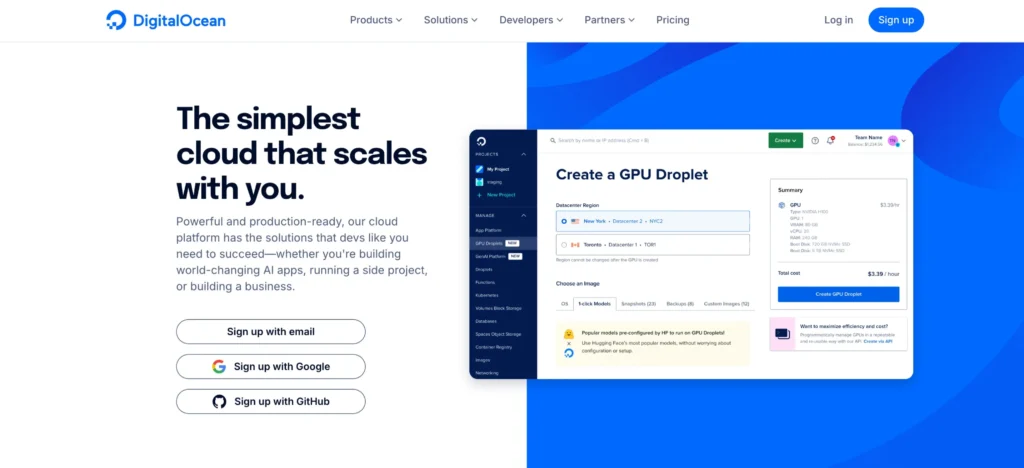Image resolution: width=1024 pixels, height=468 pixels.
Task: Click the Canadian flag in the Toronto row
Action: click(x=575, y=245)
